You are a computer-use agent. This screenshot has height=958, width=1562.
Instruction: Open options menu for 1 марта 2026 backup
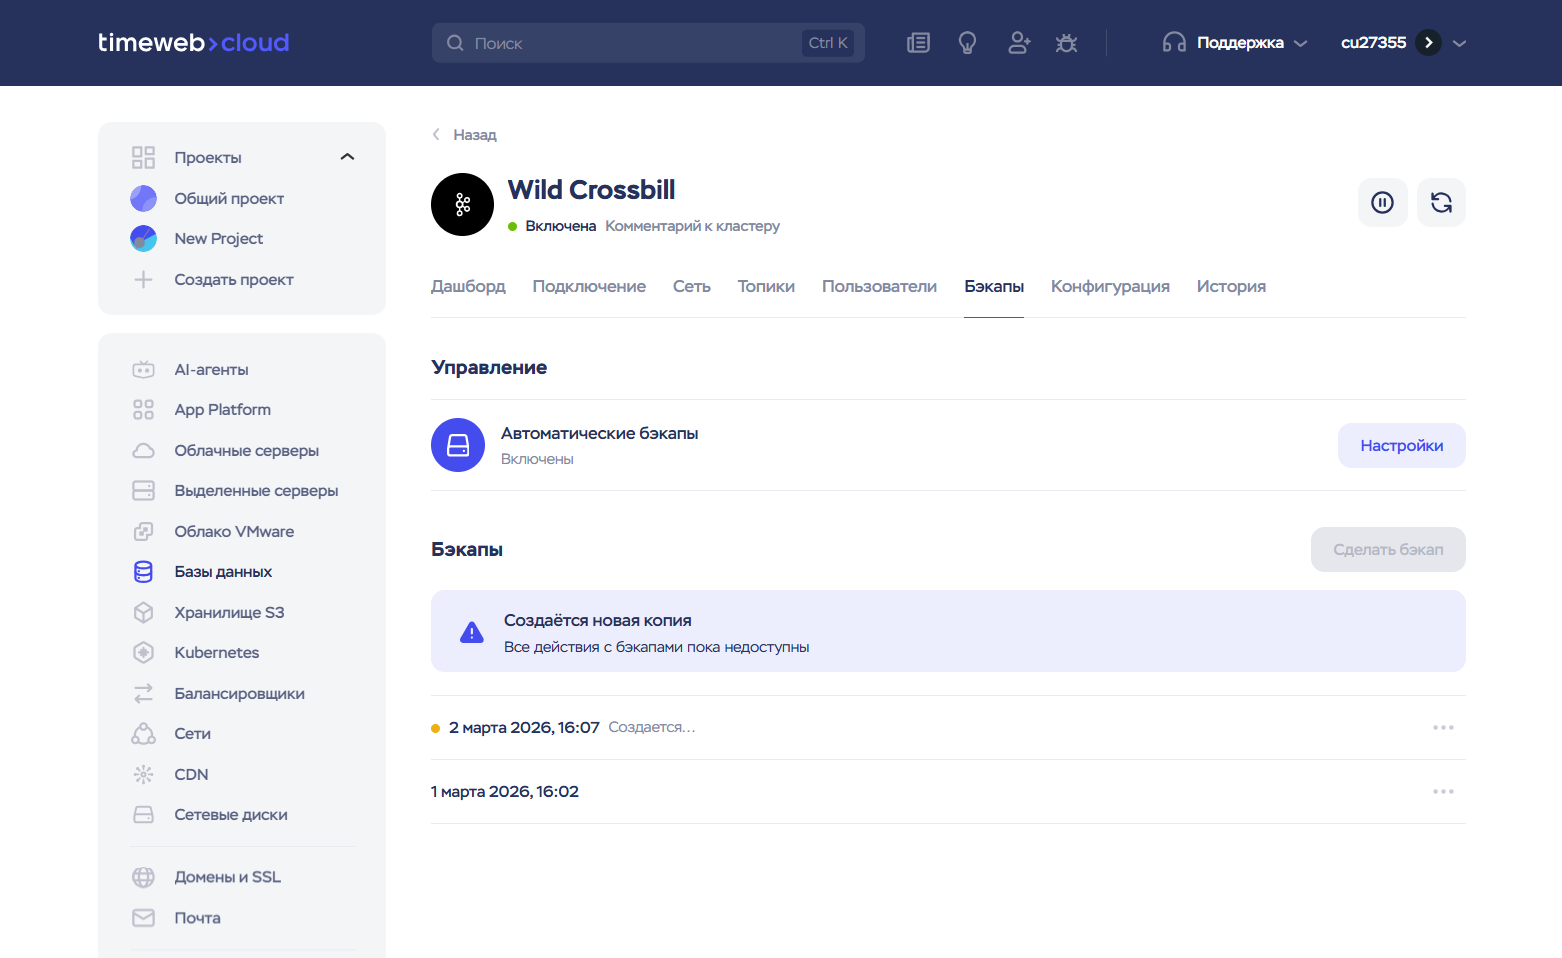click(1442, 792)
